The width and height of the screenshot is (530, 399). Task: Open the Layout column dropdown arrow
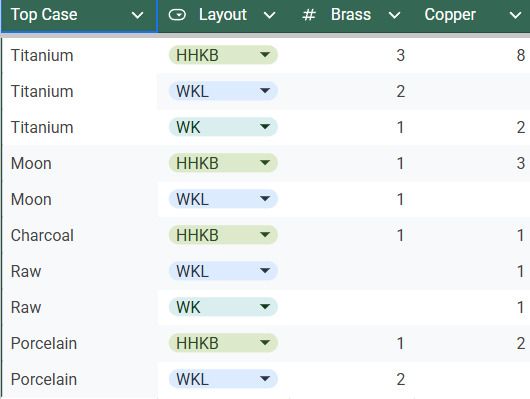click(x=269, y=15)
